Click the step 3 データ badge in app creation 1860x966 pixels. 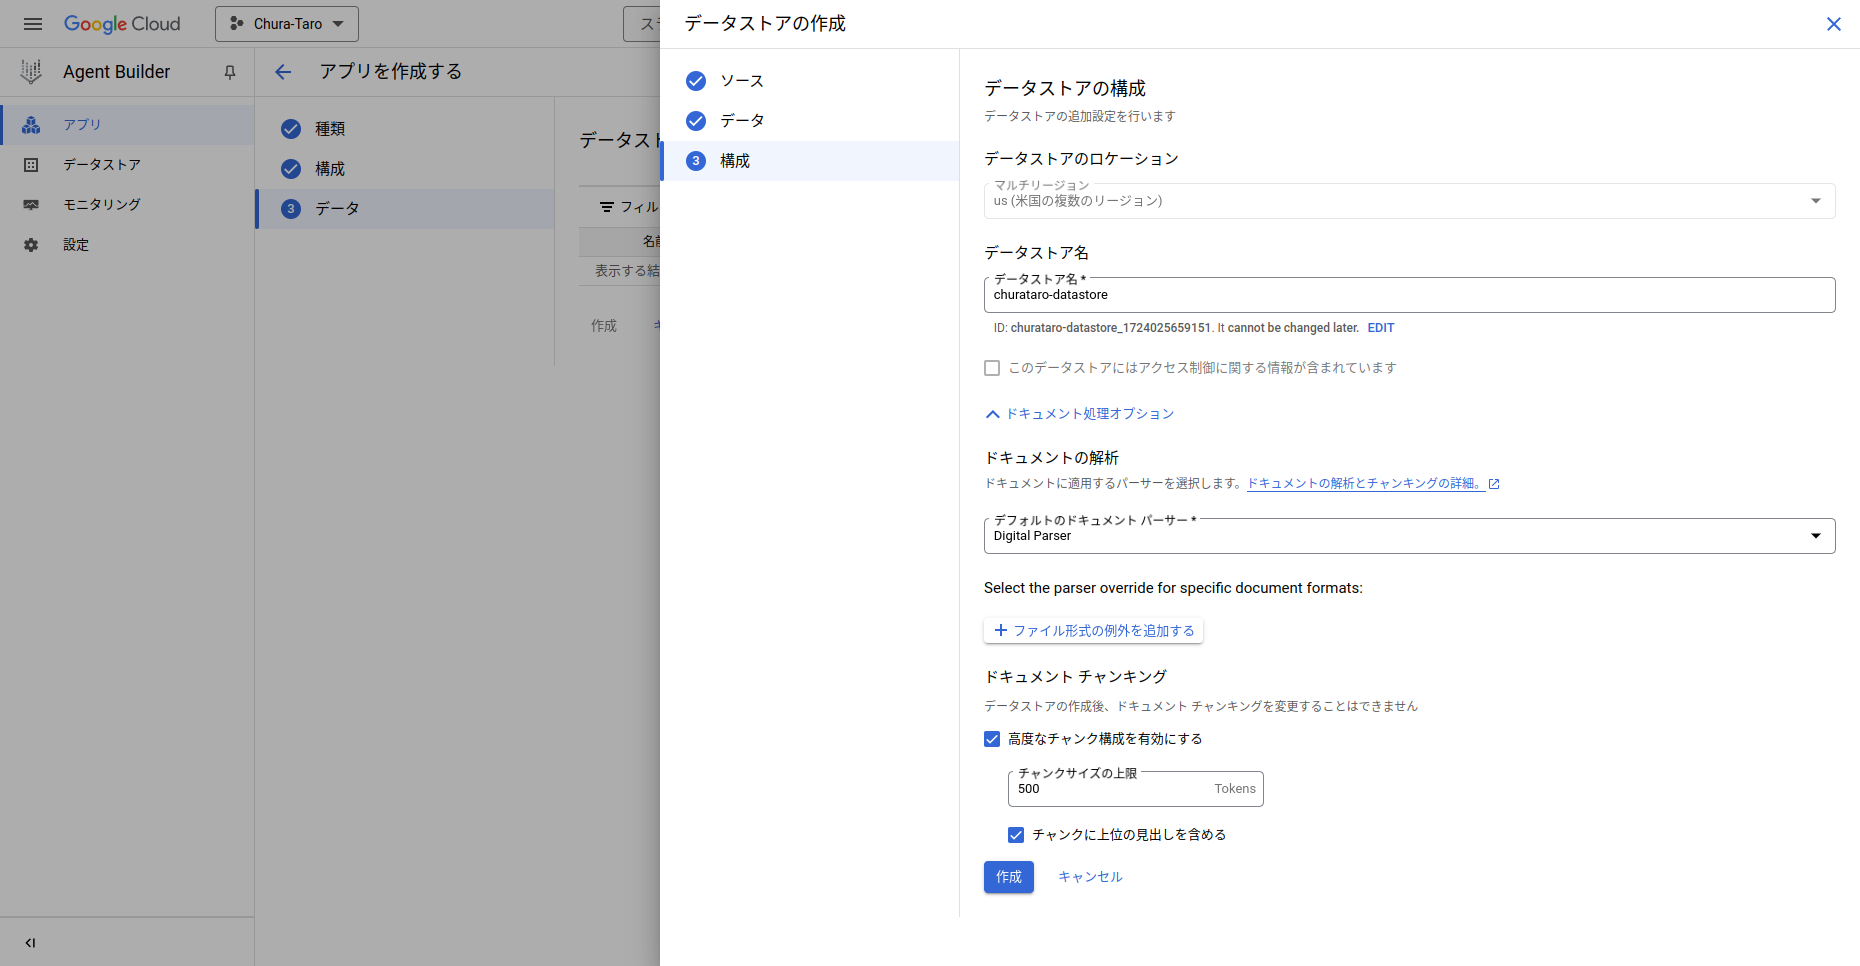point(291,209)
